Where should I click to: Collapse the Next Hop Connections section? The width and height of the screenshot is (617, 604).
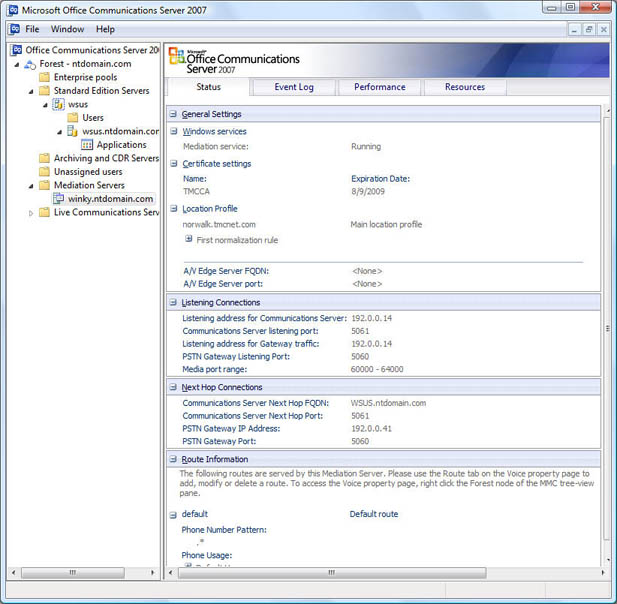(x=173, y=387)
